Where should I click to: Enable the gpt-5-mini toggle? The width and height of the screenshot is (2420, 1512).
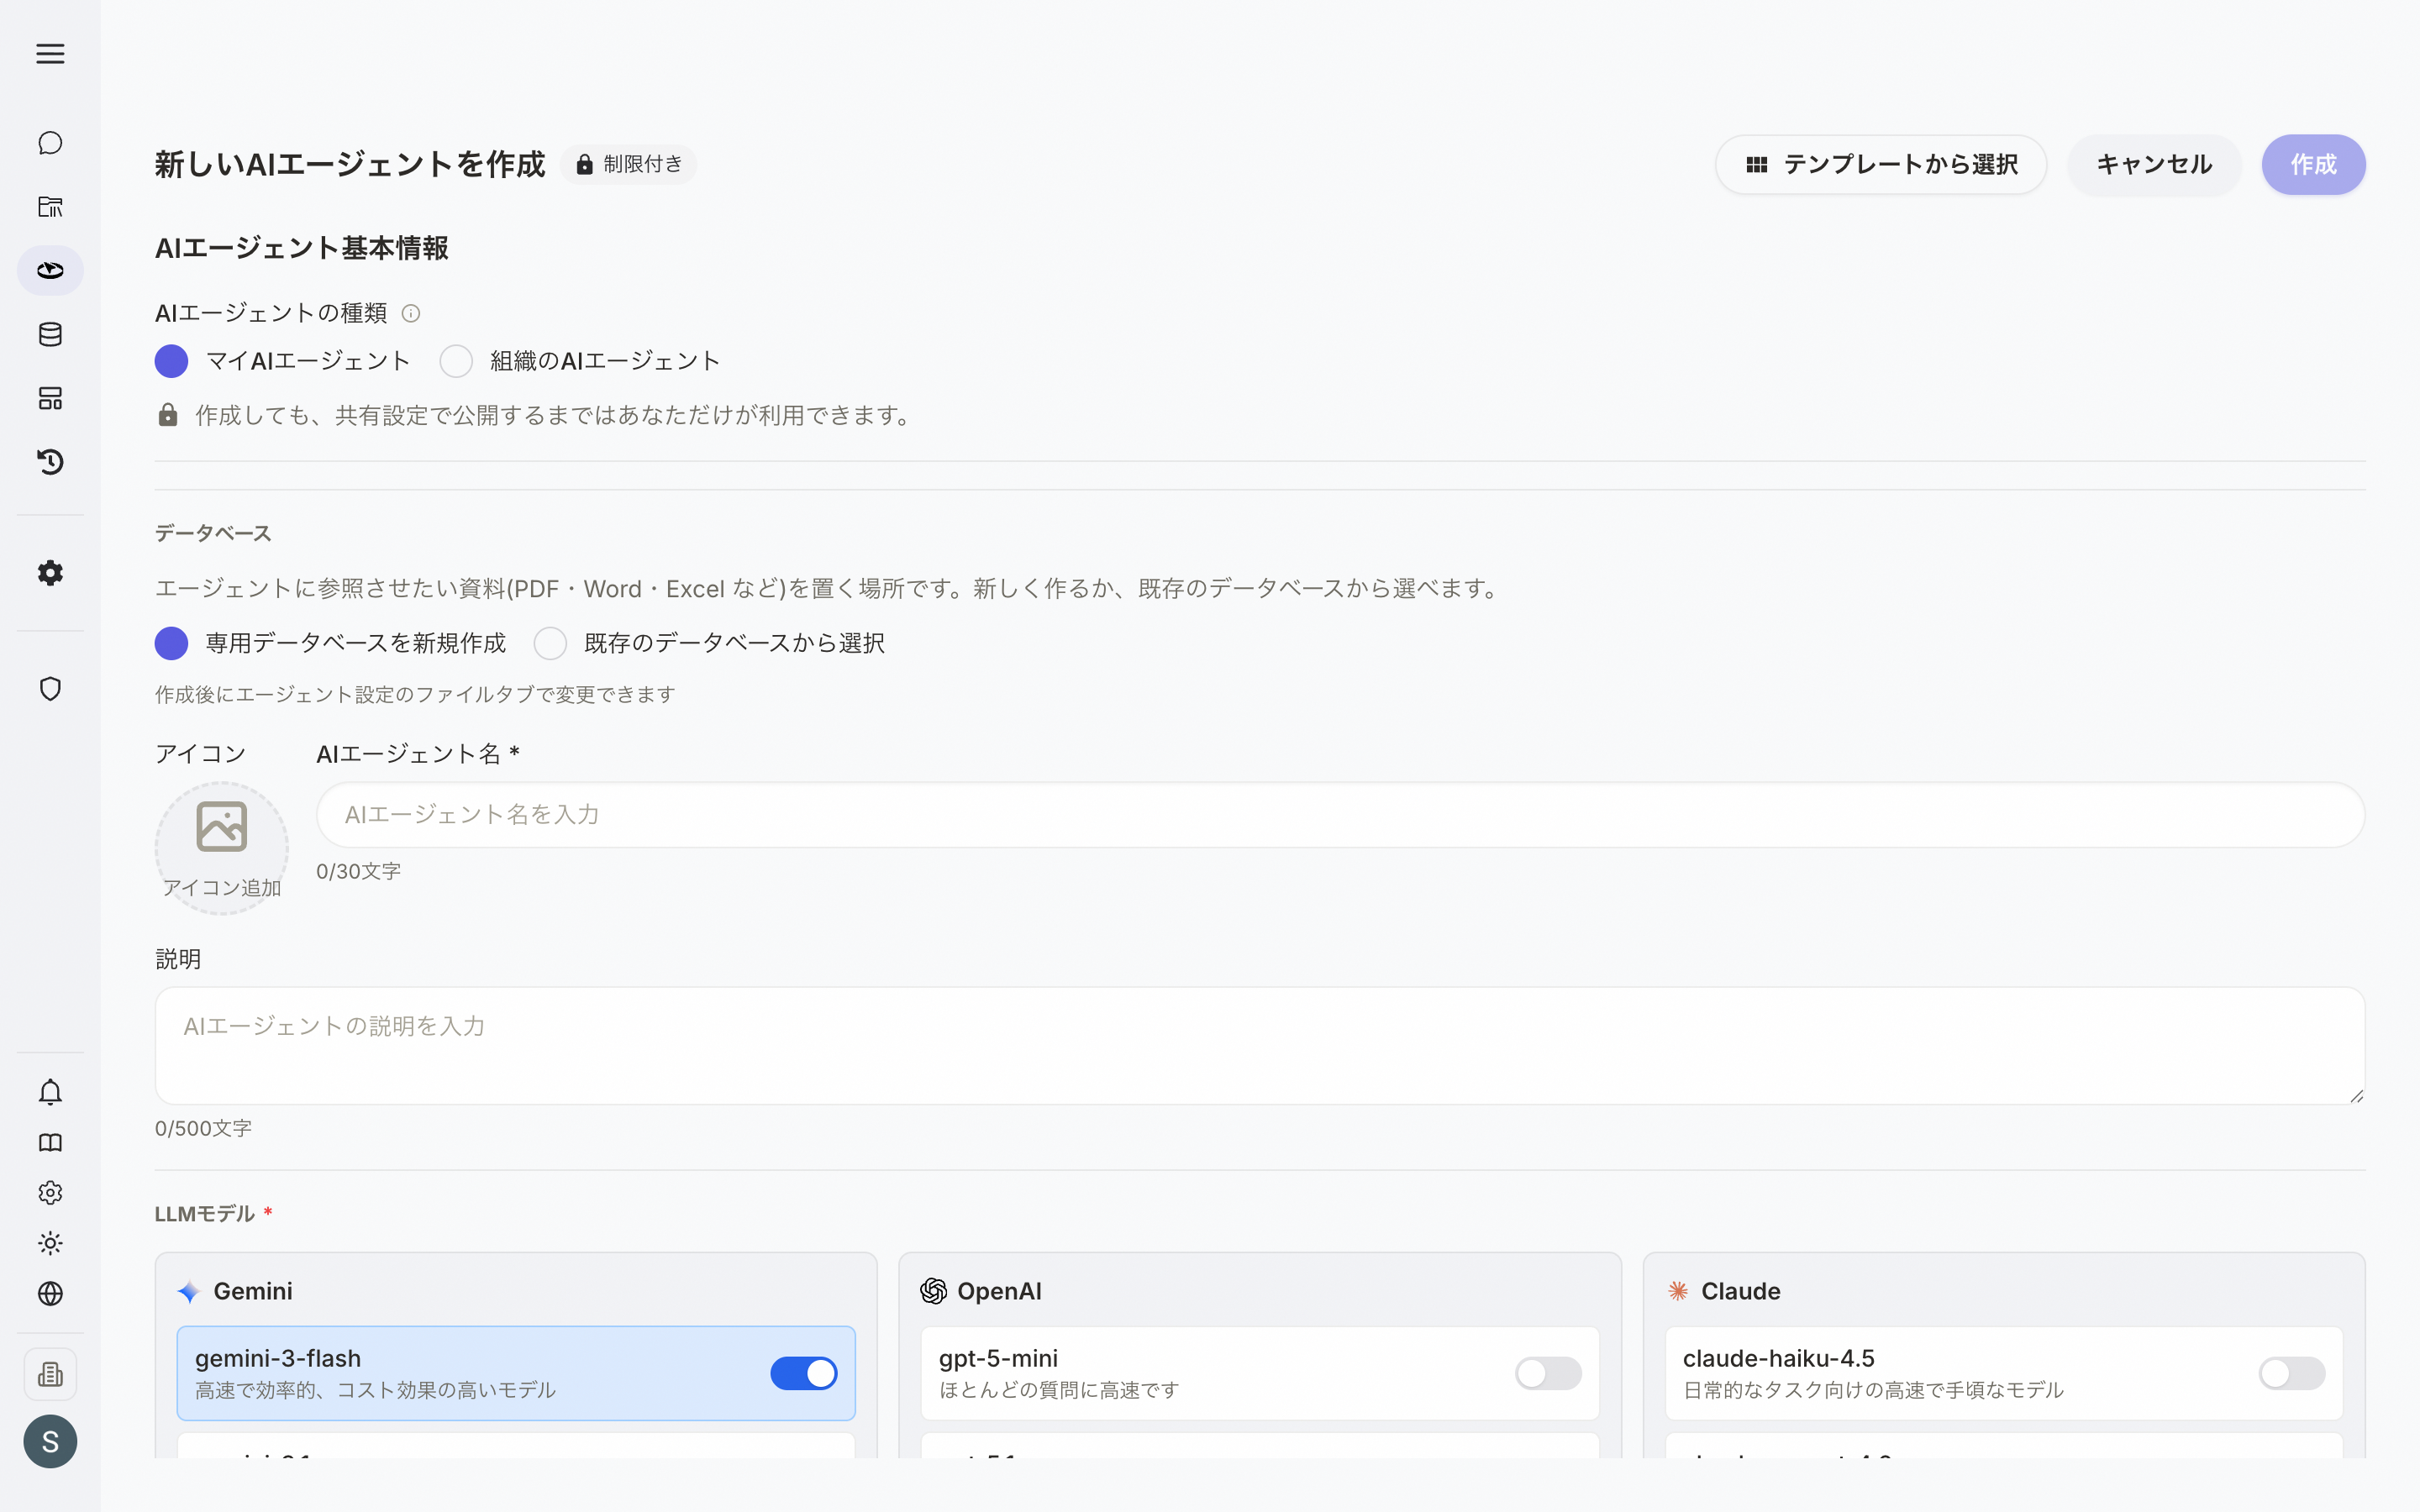pos(1548,1373)
